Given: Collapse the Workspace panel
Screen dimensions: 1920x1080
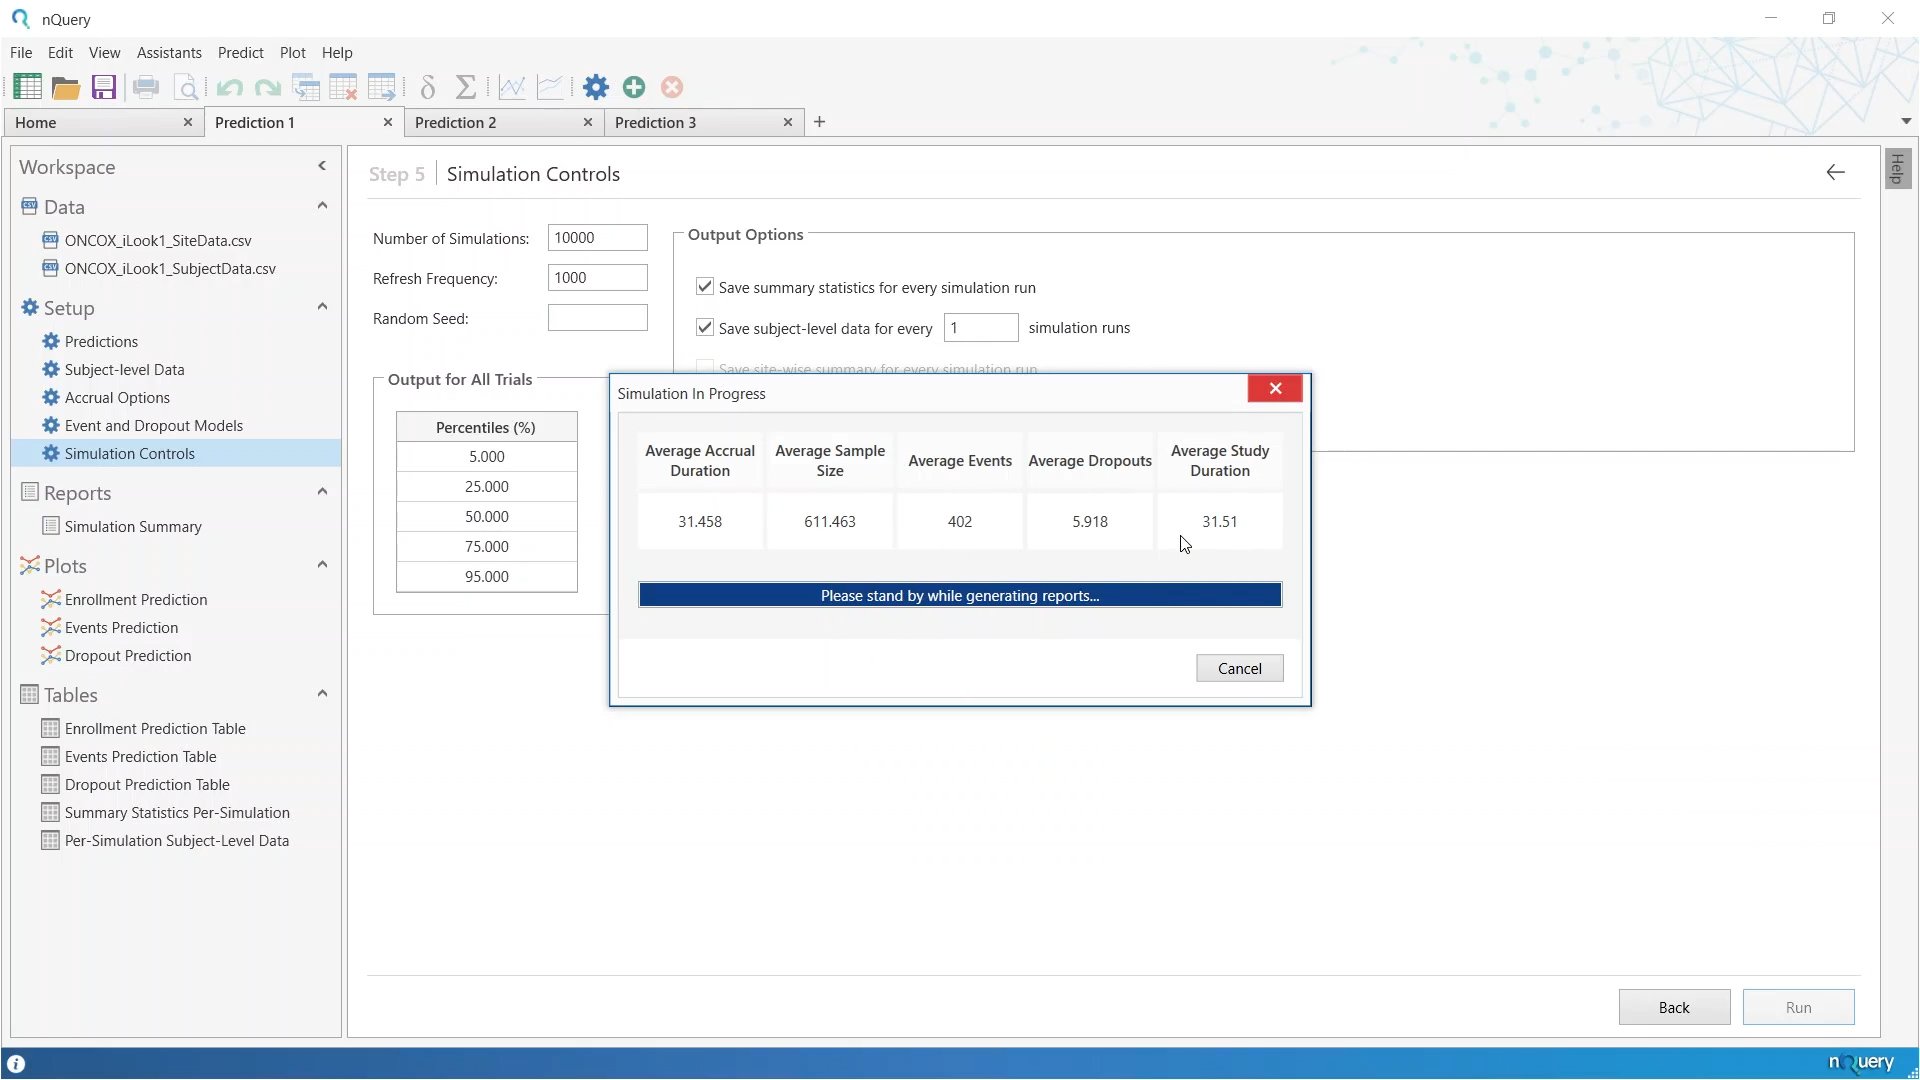Looking at the screenshot, I should click(321, 166).
